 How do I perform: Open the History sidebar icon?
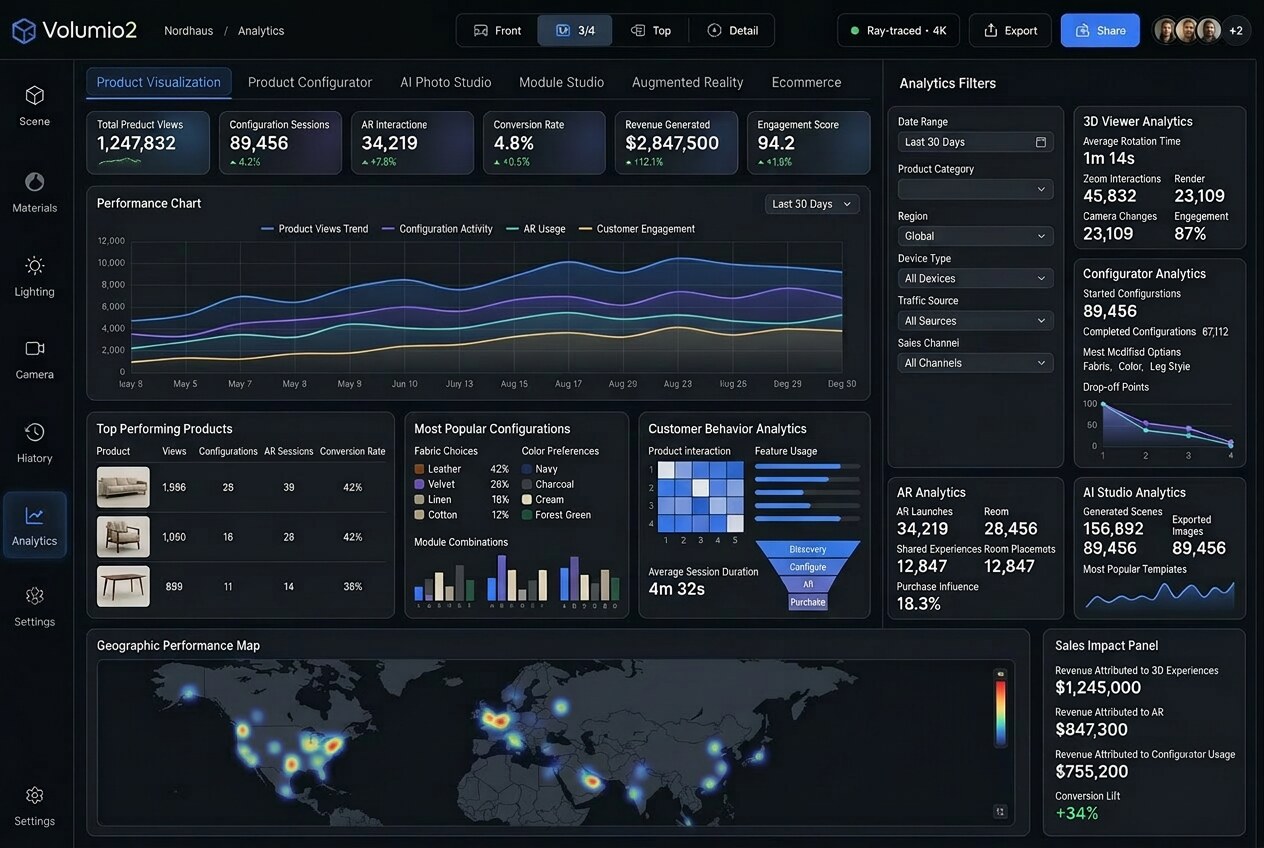click(x=34, y=432)
